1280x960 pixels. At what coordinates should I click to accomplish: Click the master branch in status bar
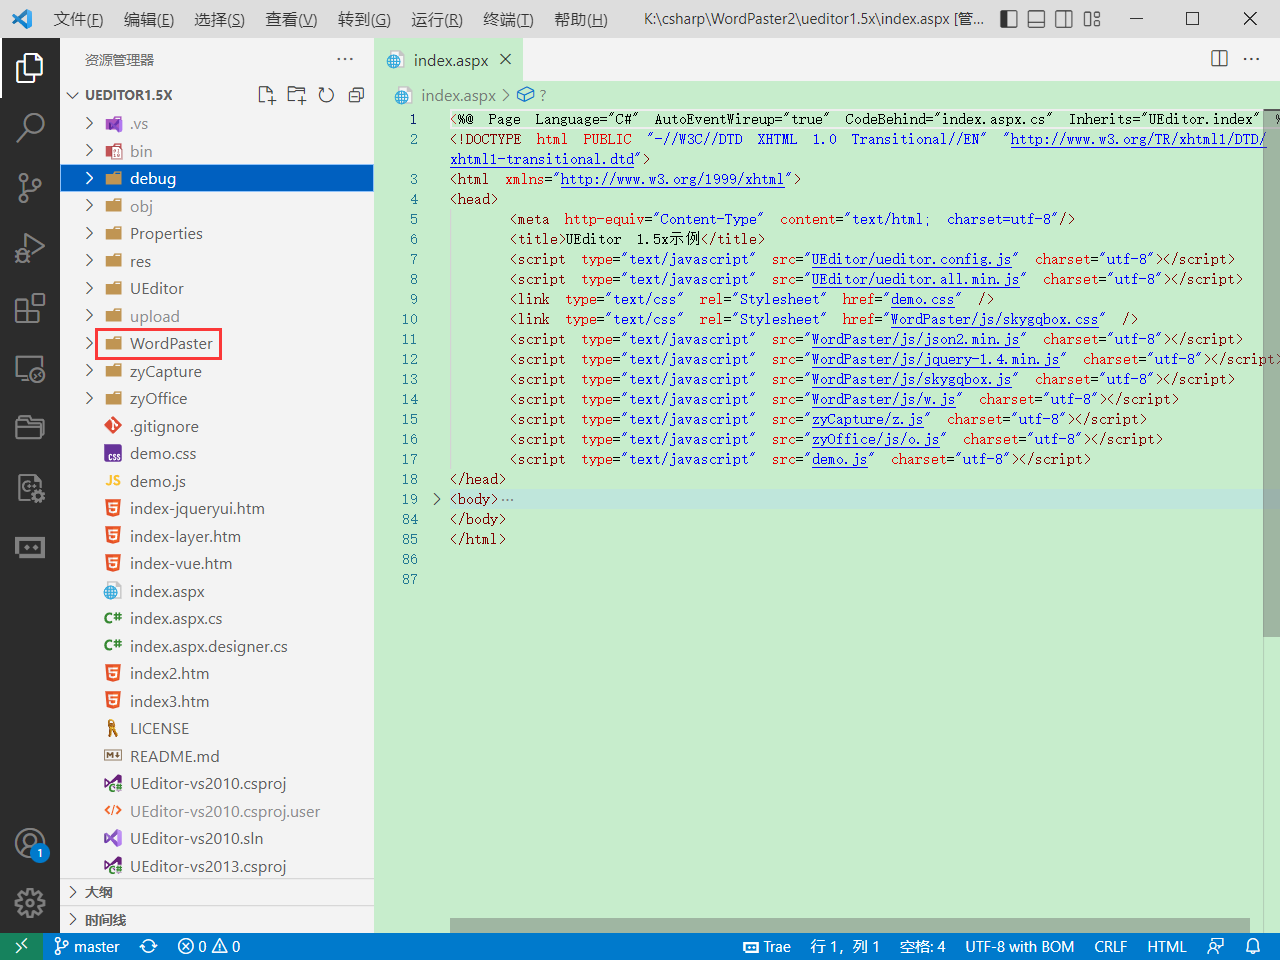tap(87, 946)
